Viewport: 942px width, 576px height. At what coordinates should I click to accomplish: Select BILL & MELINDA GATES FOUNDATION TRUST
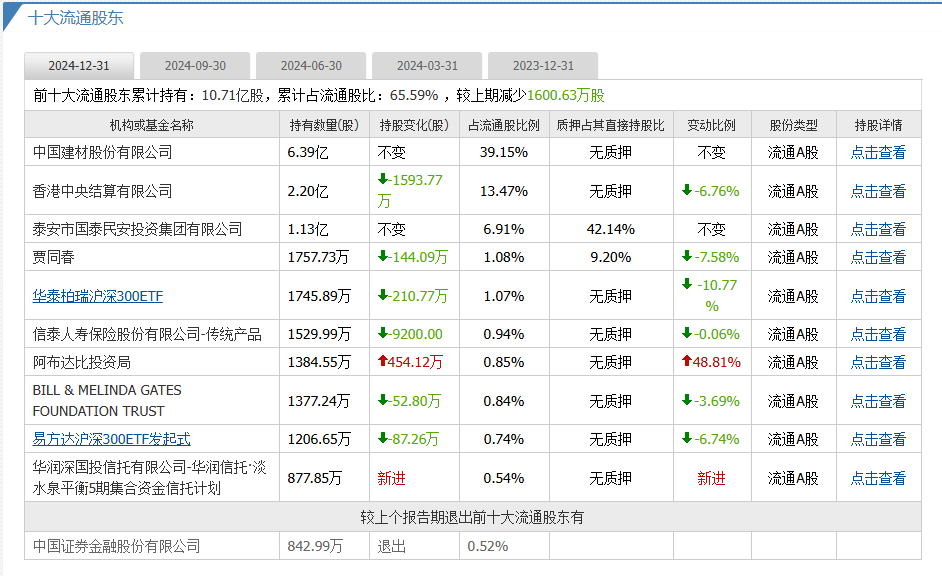(x=107, y=401)
